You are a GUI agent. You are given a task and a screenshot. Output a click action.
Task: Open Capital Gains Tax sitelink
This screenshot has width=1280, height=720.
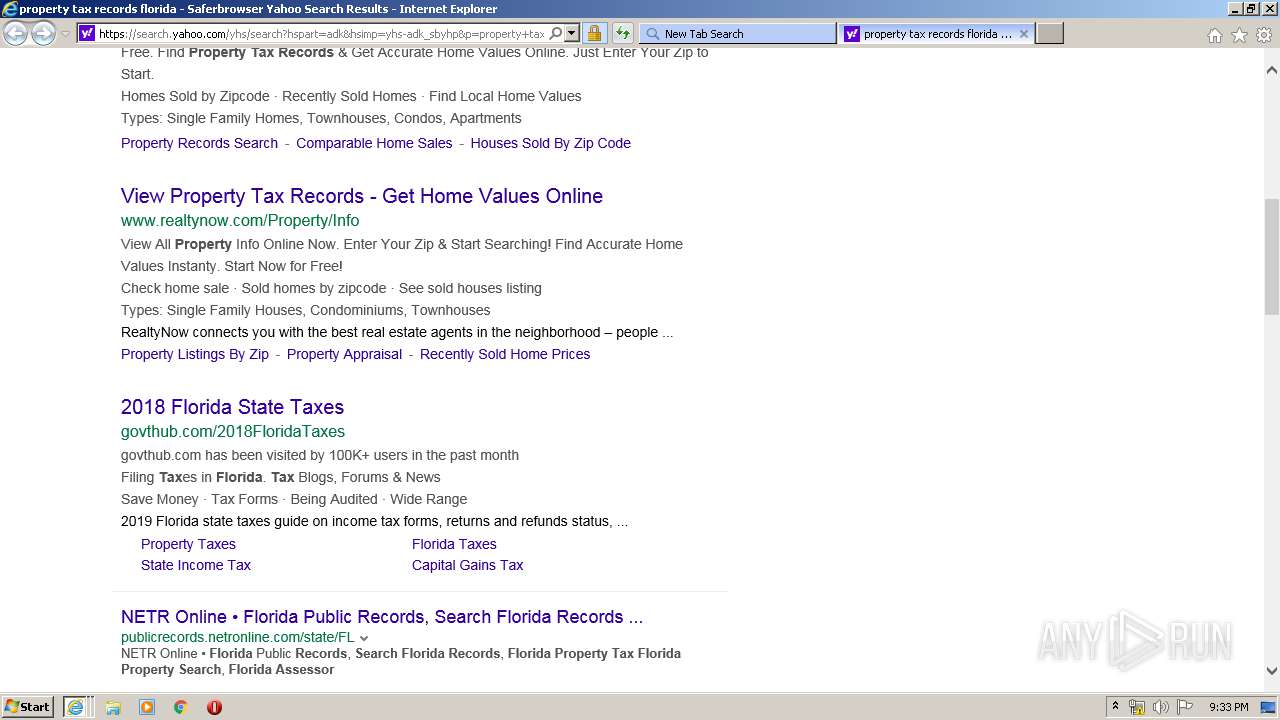click(x=467, y=565)
